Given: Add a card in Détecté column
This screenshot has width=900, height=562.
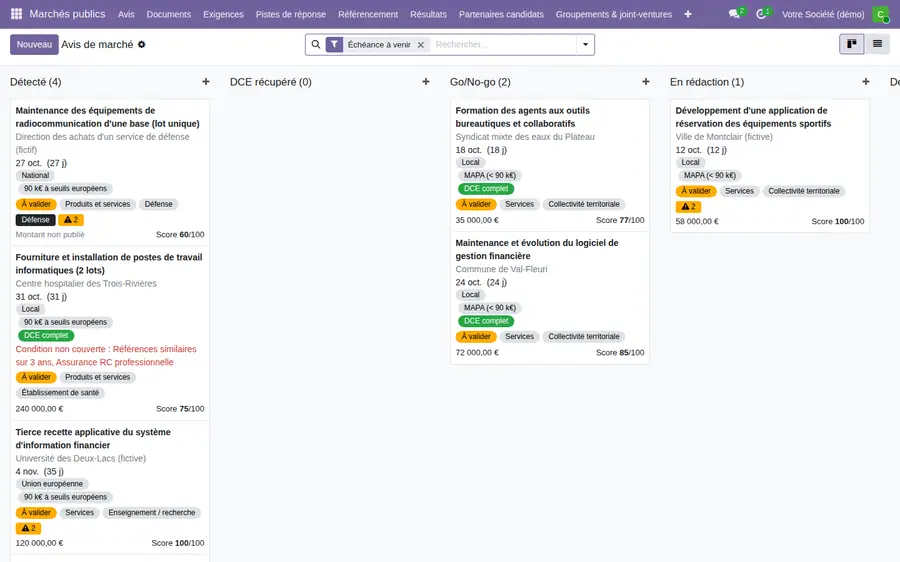Looking at the screenshot, I should (205, 82).
